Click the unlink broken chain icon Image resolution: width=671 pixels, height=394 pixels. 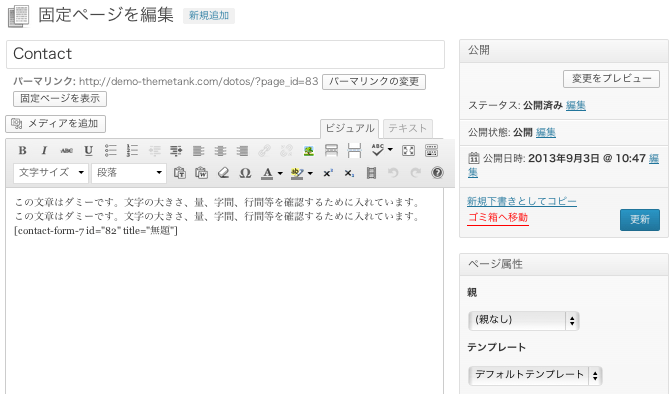[286, 151]
